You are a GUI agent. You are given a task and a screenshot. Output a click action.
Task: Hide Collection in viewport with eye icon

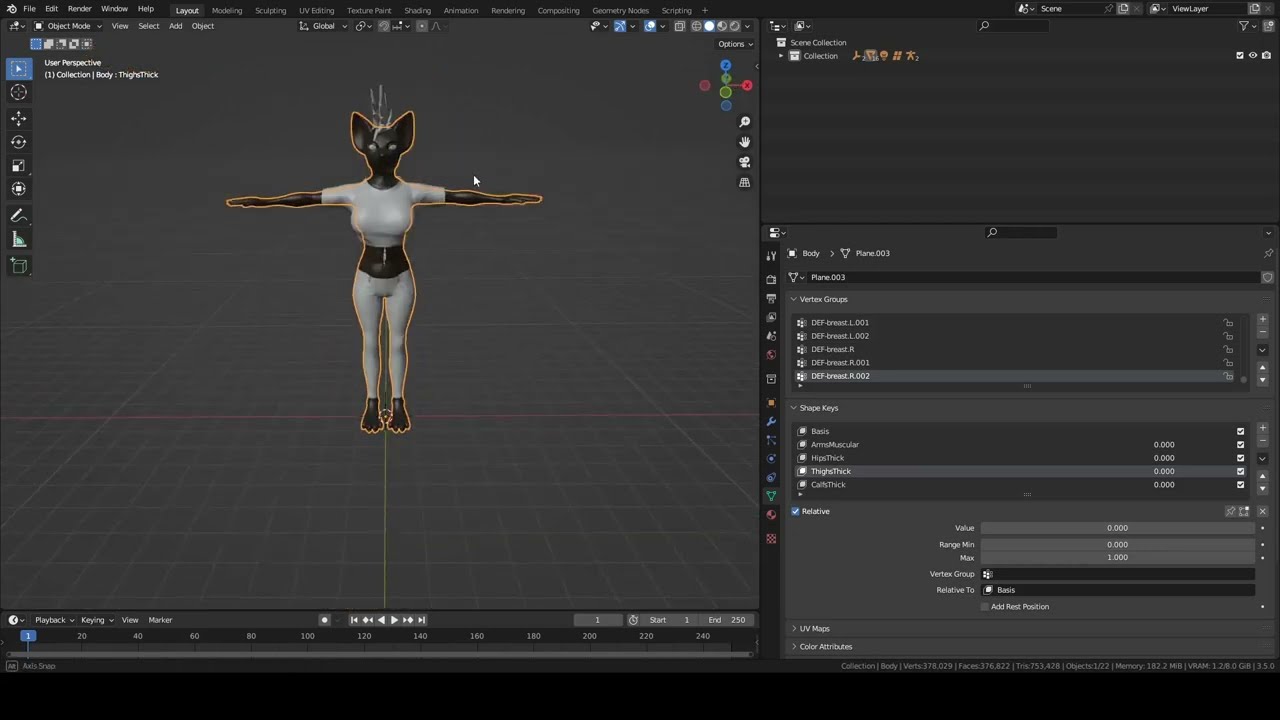(1252, 56)
